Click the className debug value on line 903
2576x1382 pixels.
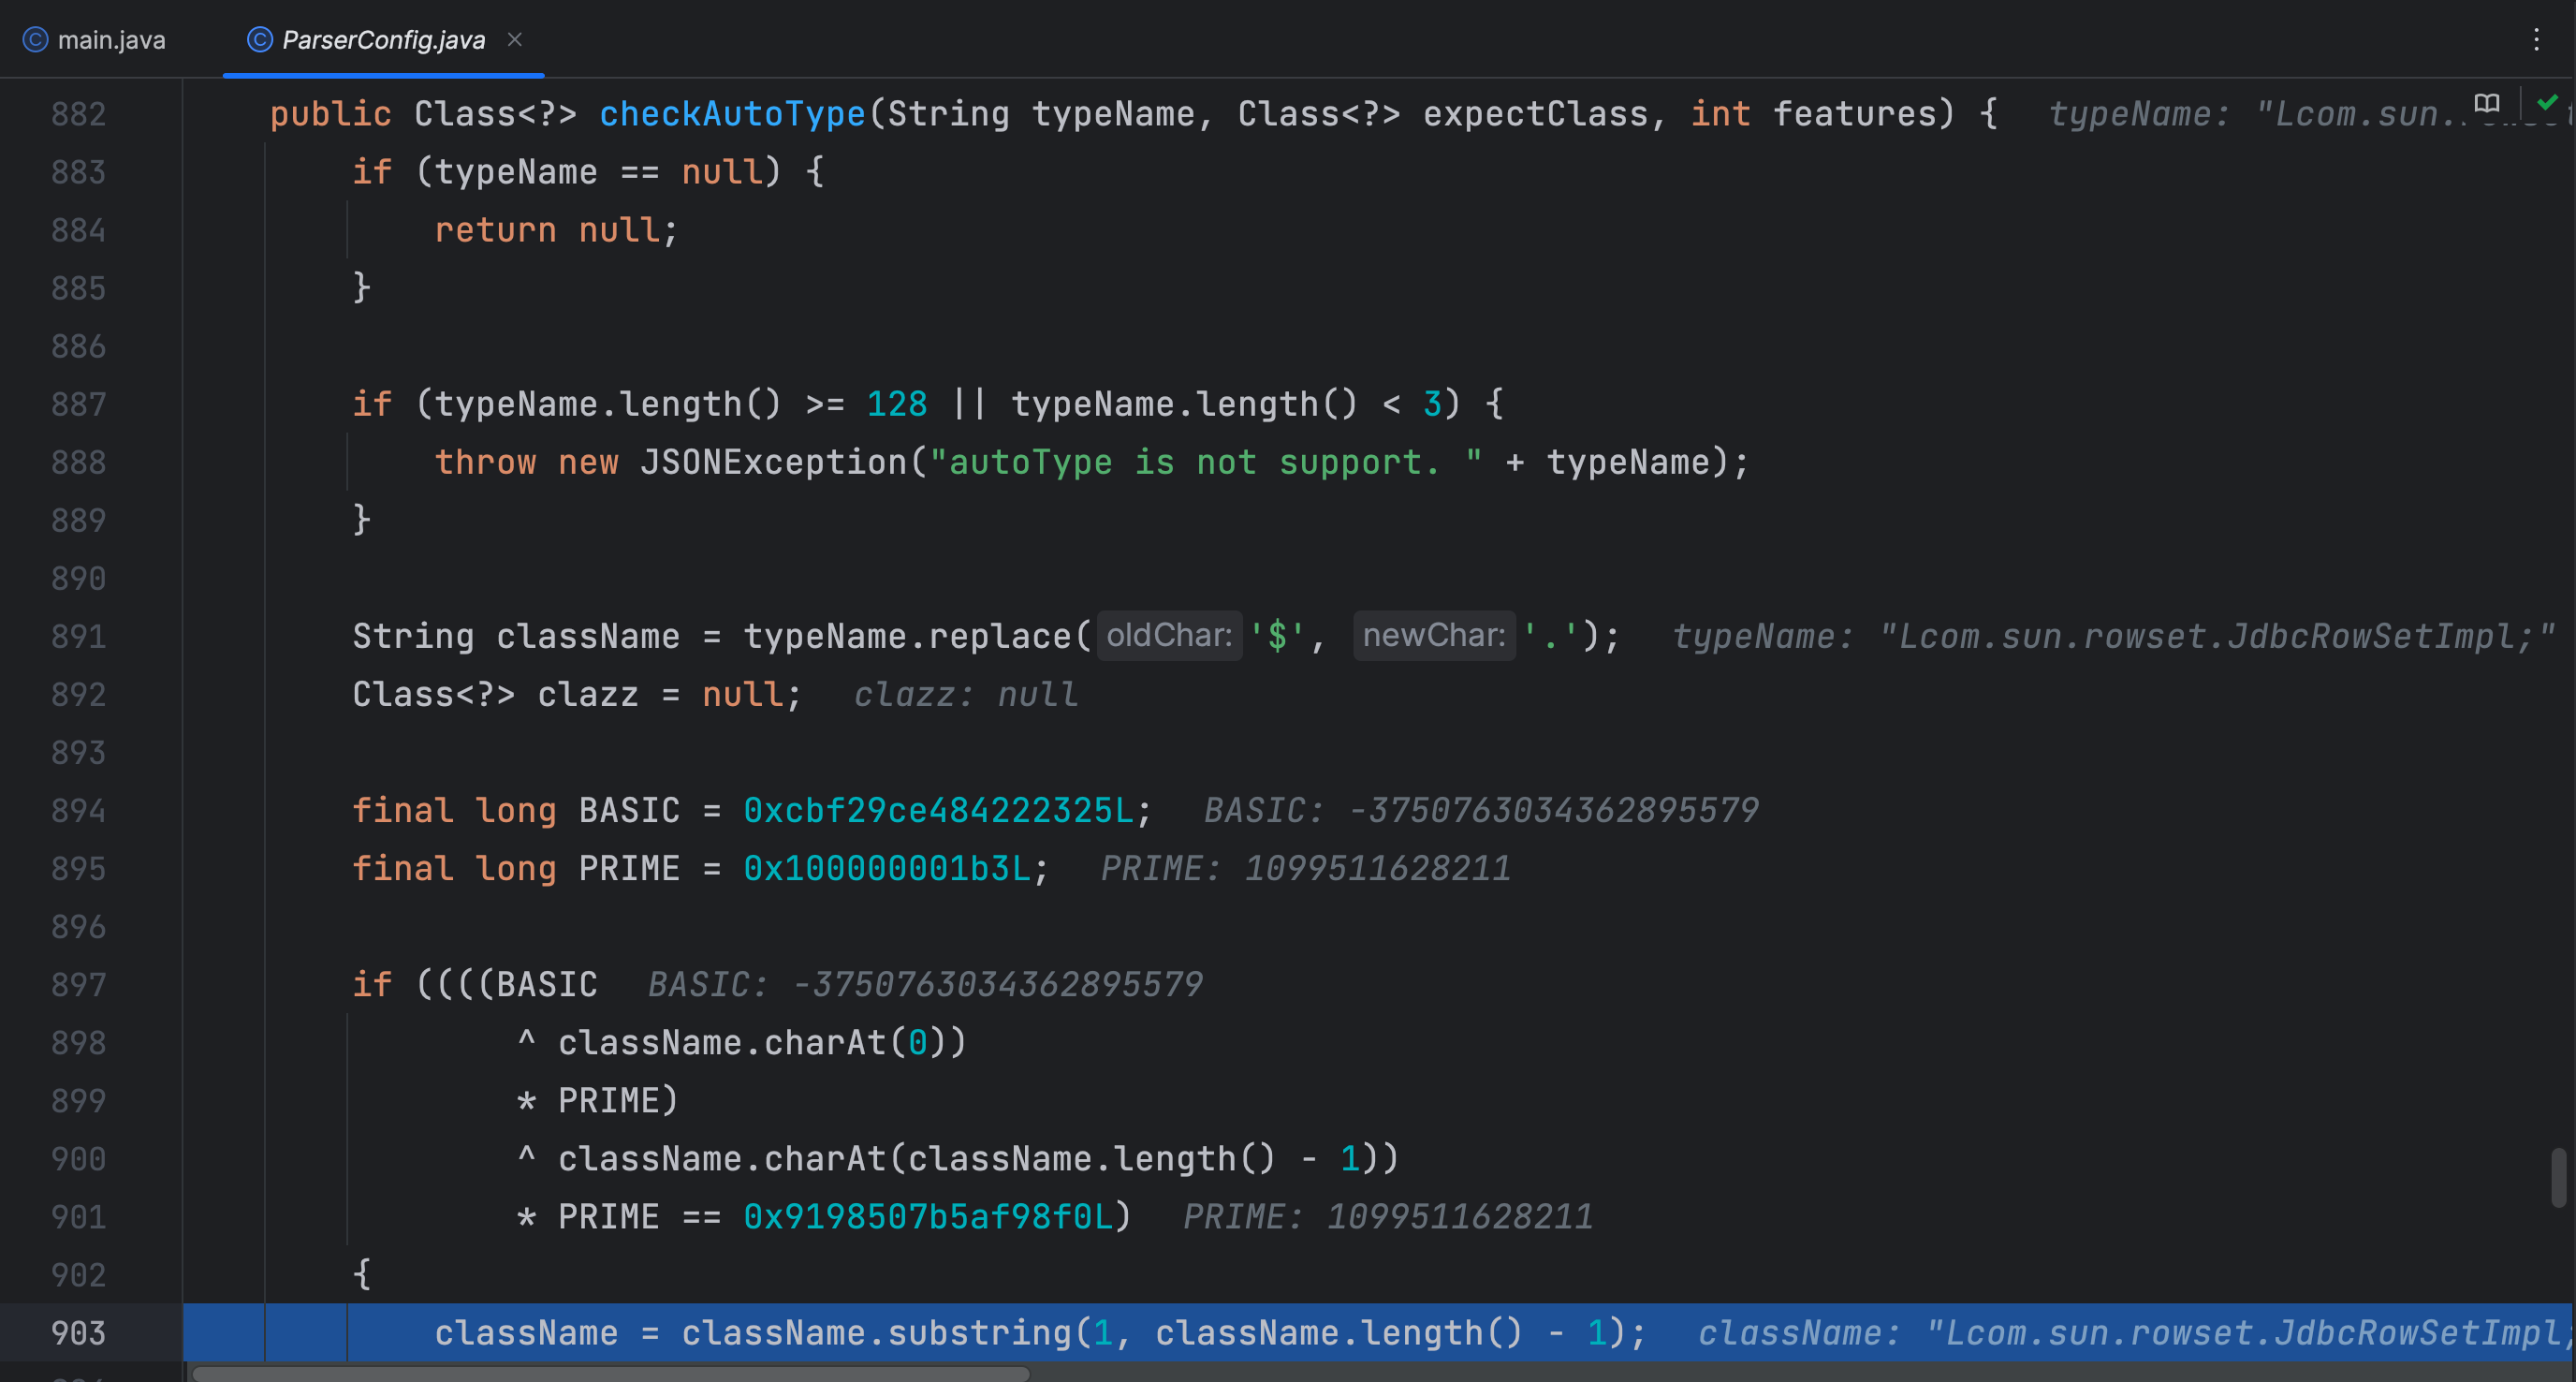point(2133,1333)
